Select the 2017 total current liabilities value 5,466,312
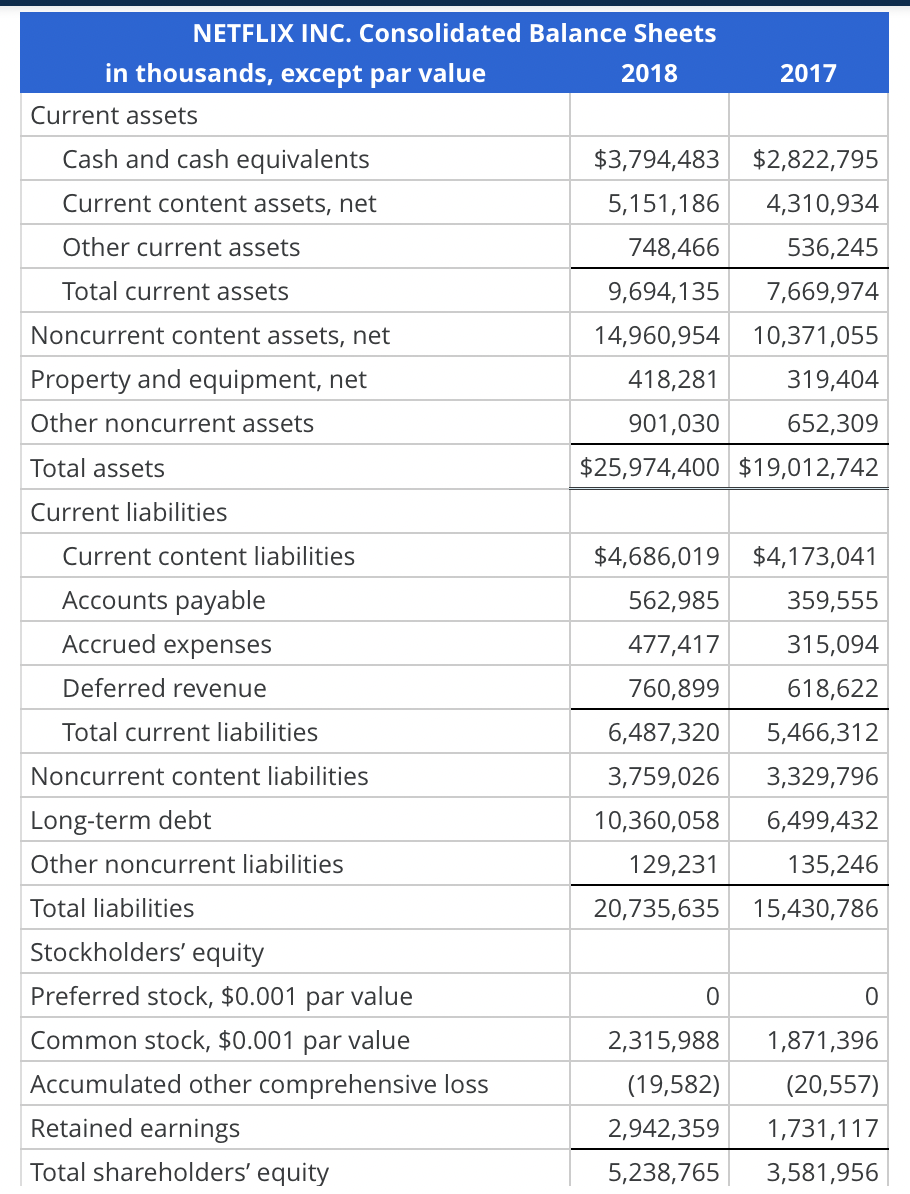Viewport: 910px width, 1194px height. (822, 732)
